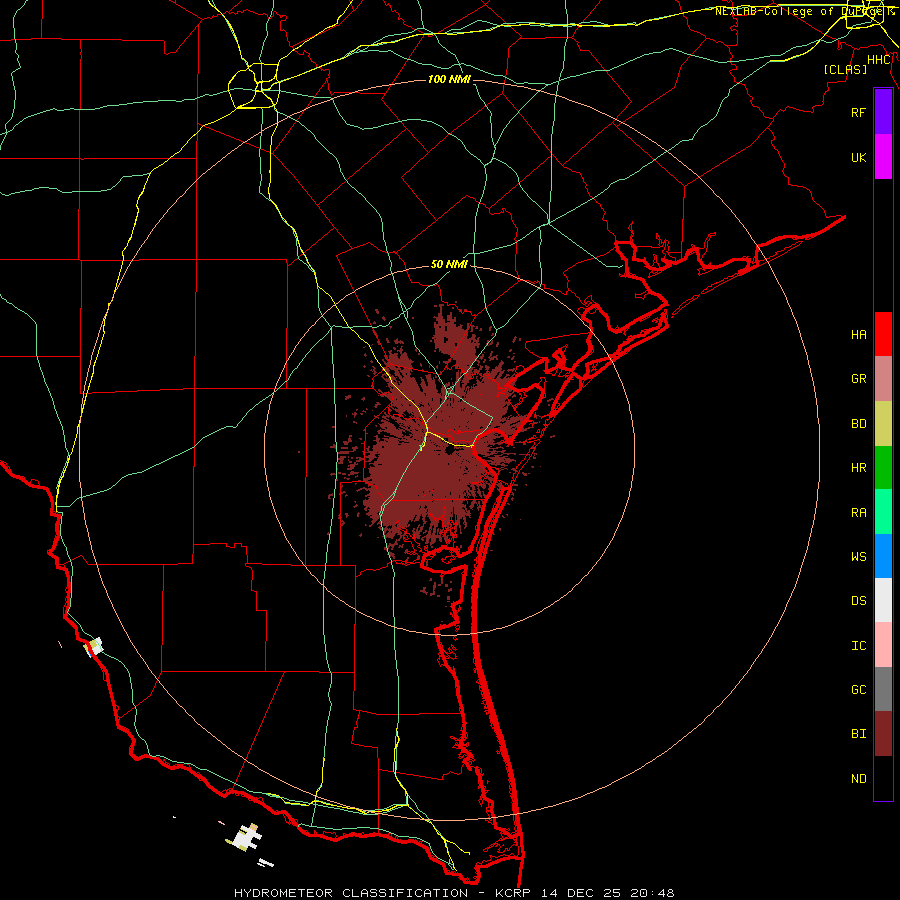The height and width of the screenshot is (900, 900).
Task: Click the [CLAS] units label
Action: 845,69
